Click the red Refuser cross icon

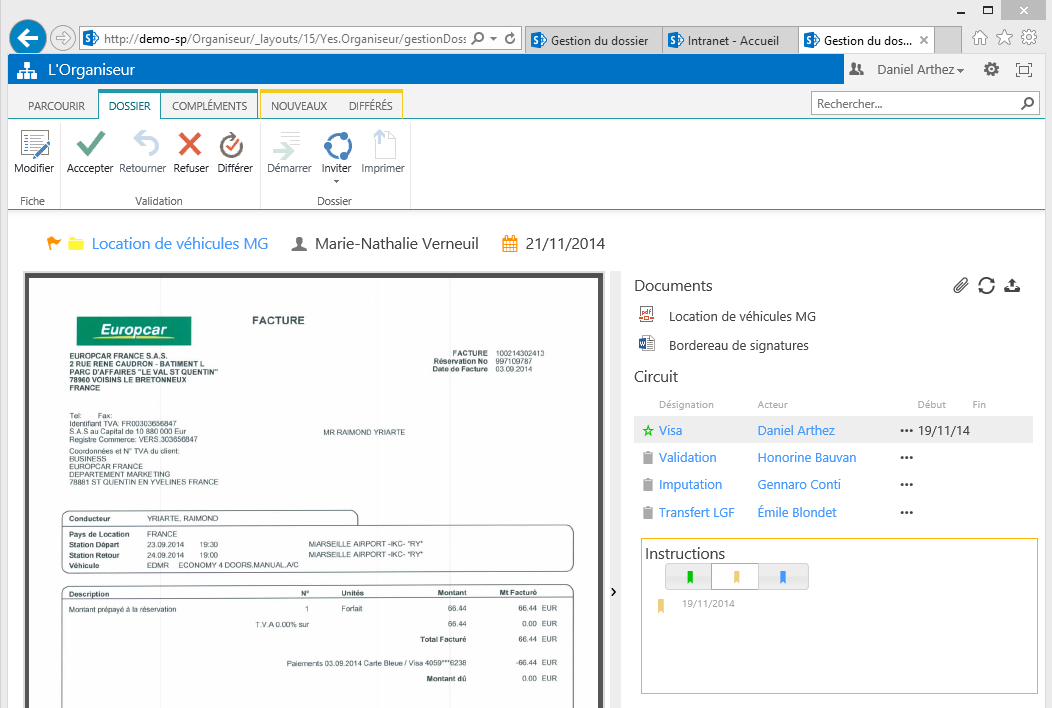[x=190, y=148]
